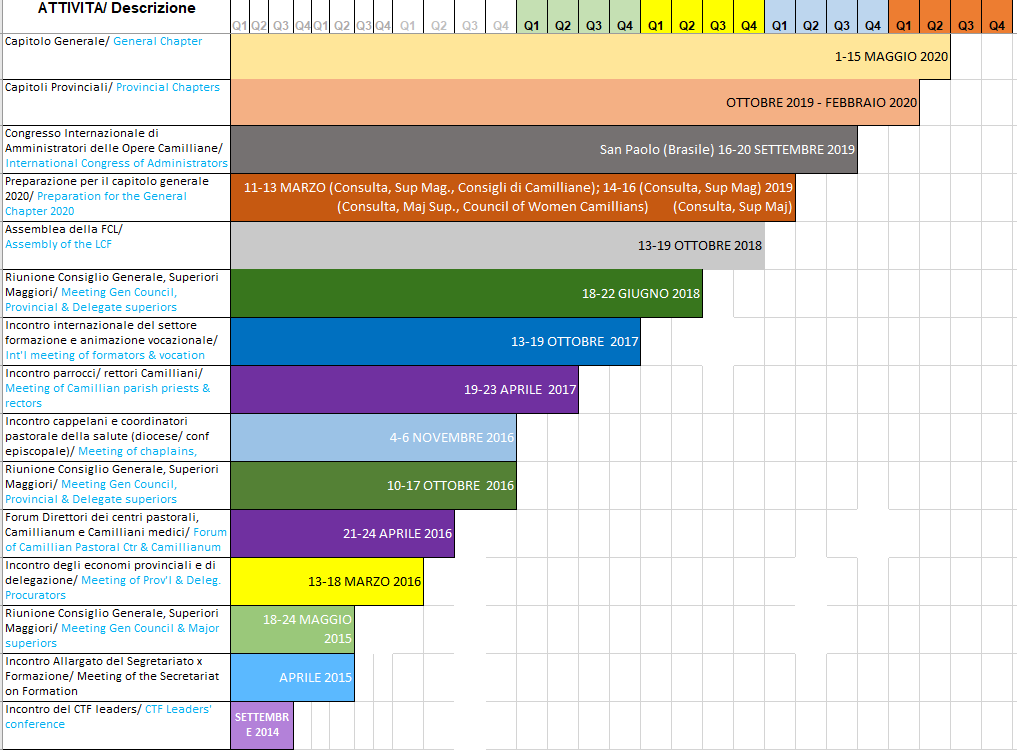This screenshot has width=1017, height=750.
Task: Select the 18-22 GIUGNO 2018 green bar
Action: [466, 293]
